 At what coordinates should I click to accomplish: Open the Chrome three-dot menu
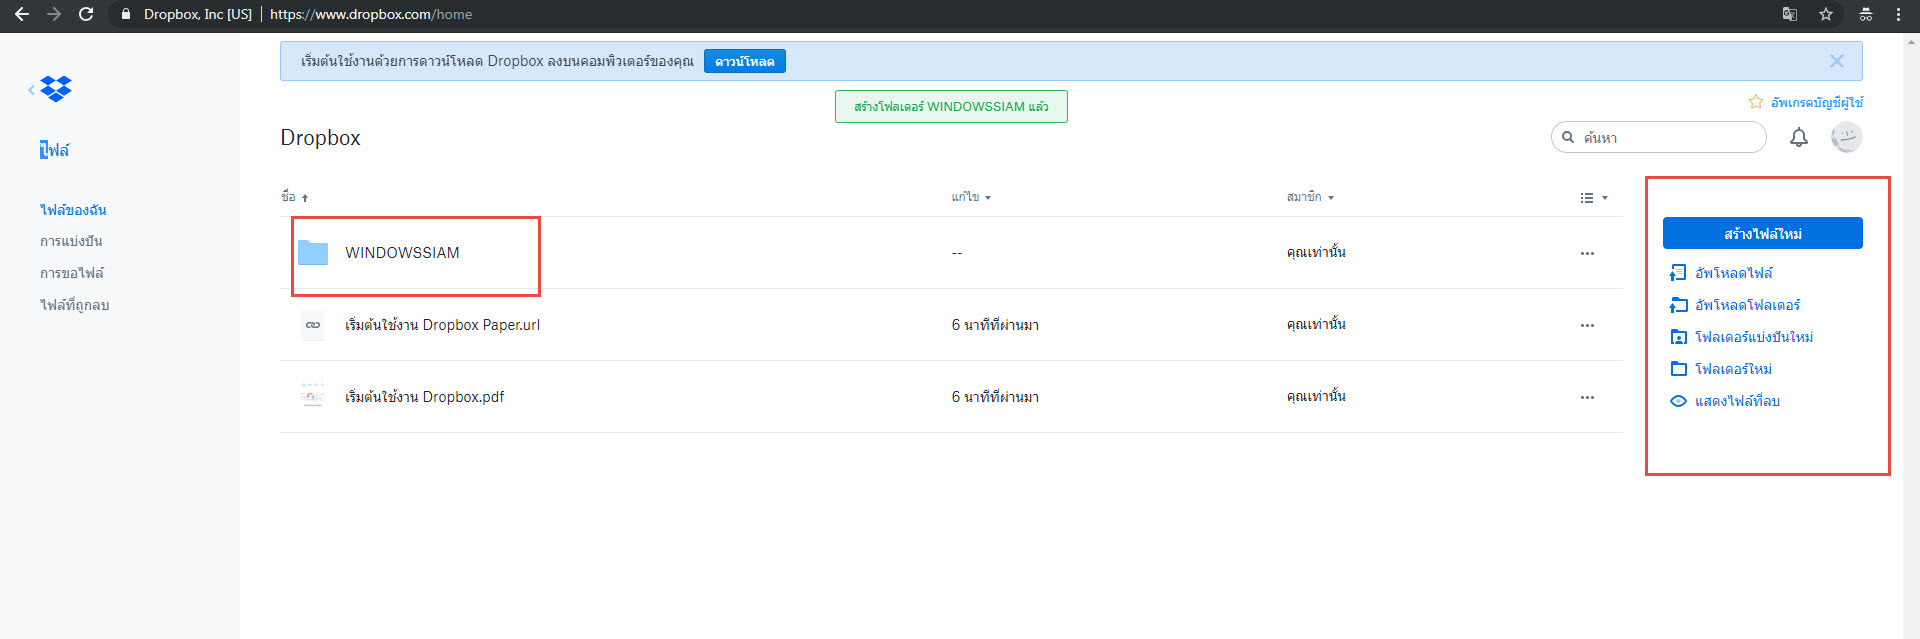click(x=1898, y=14)
